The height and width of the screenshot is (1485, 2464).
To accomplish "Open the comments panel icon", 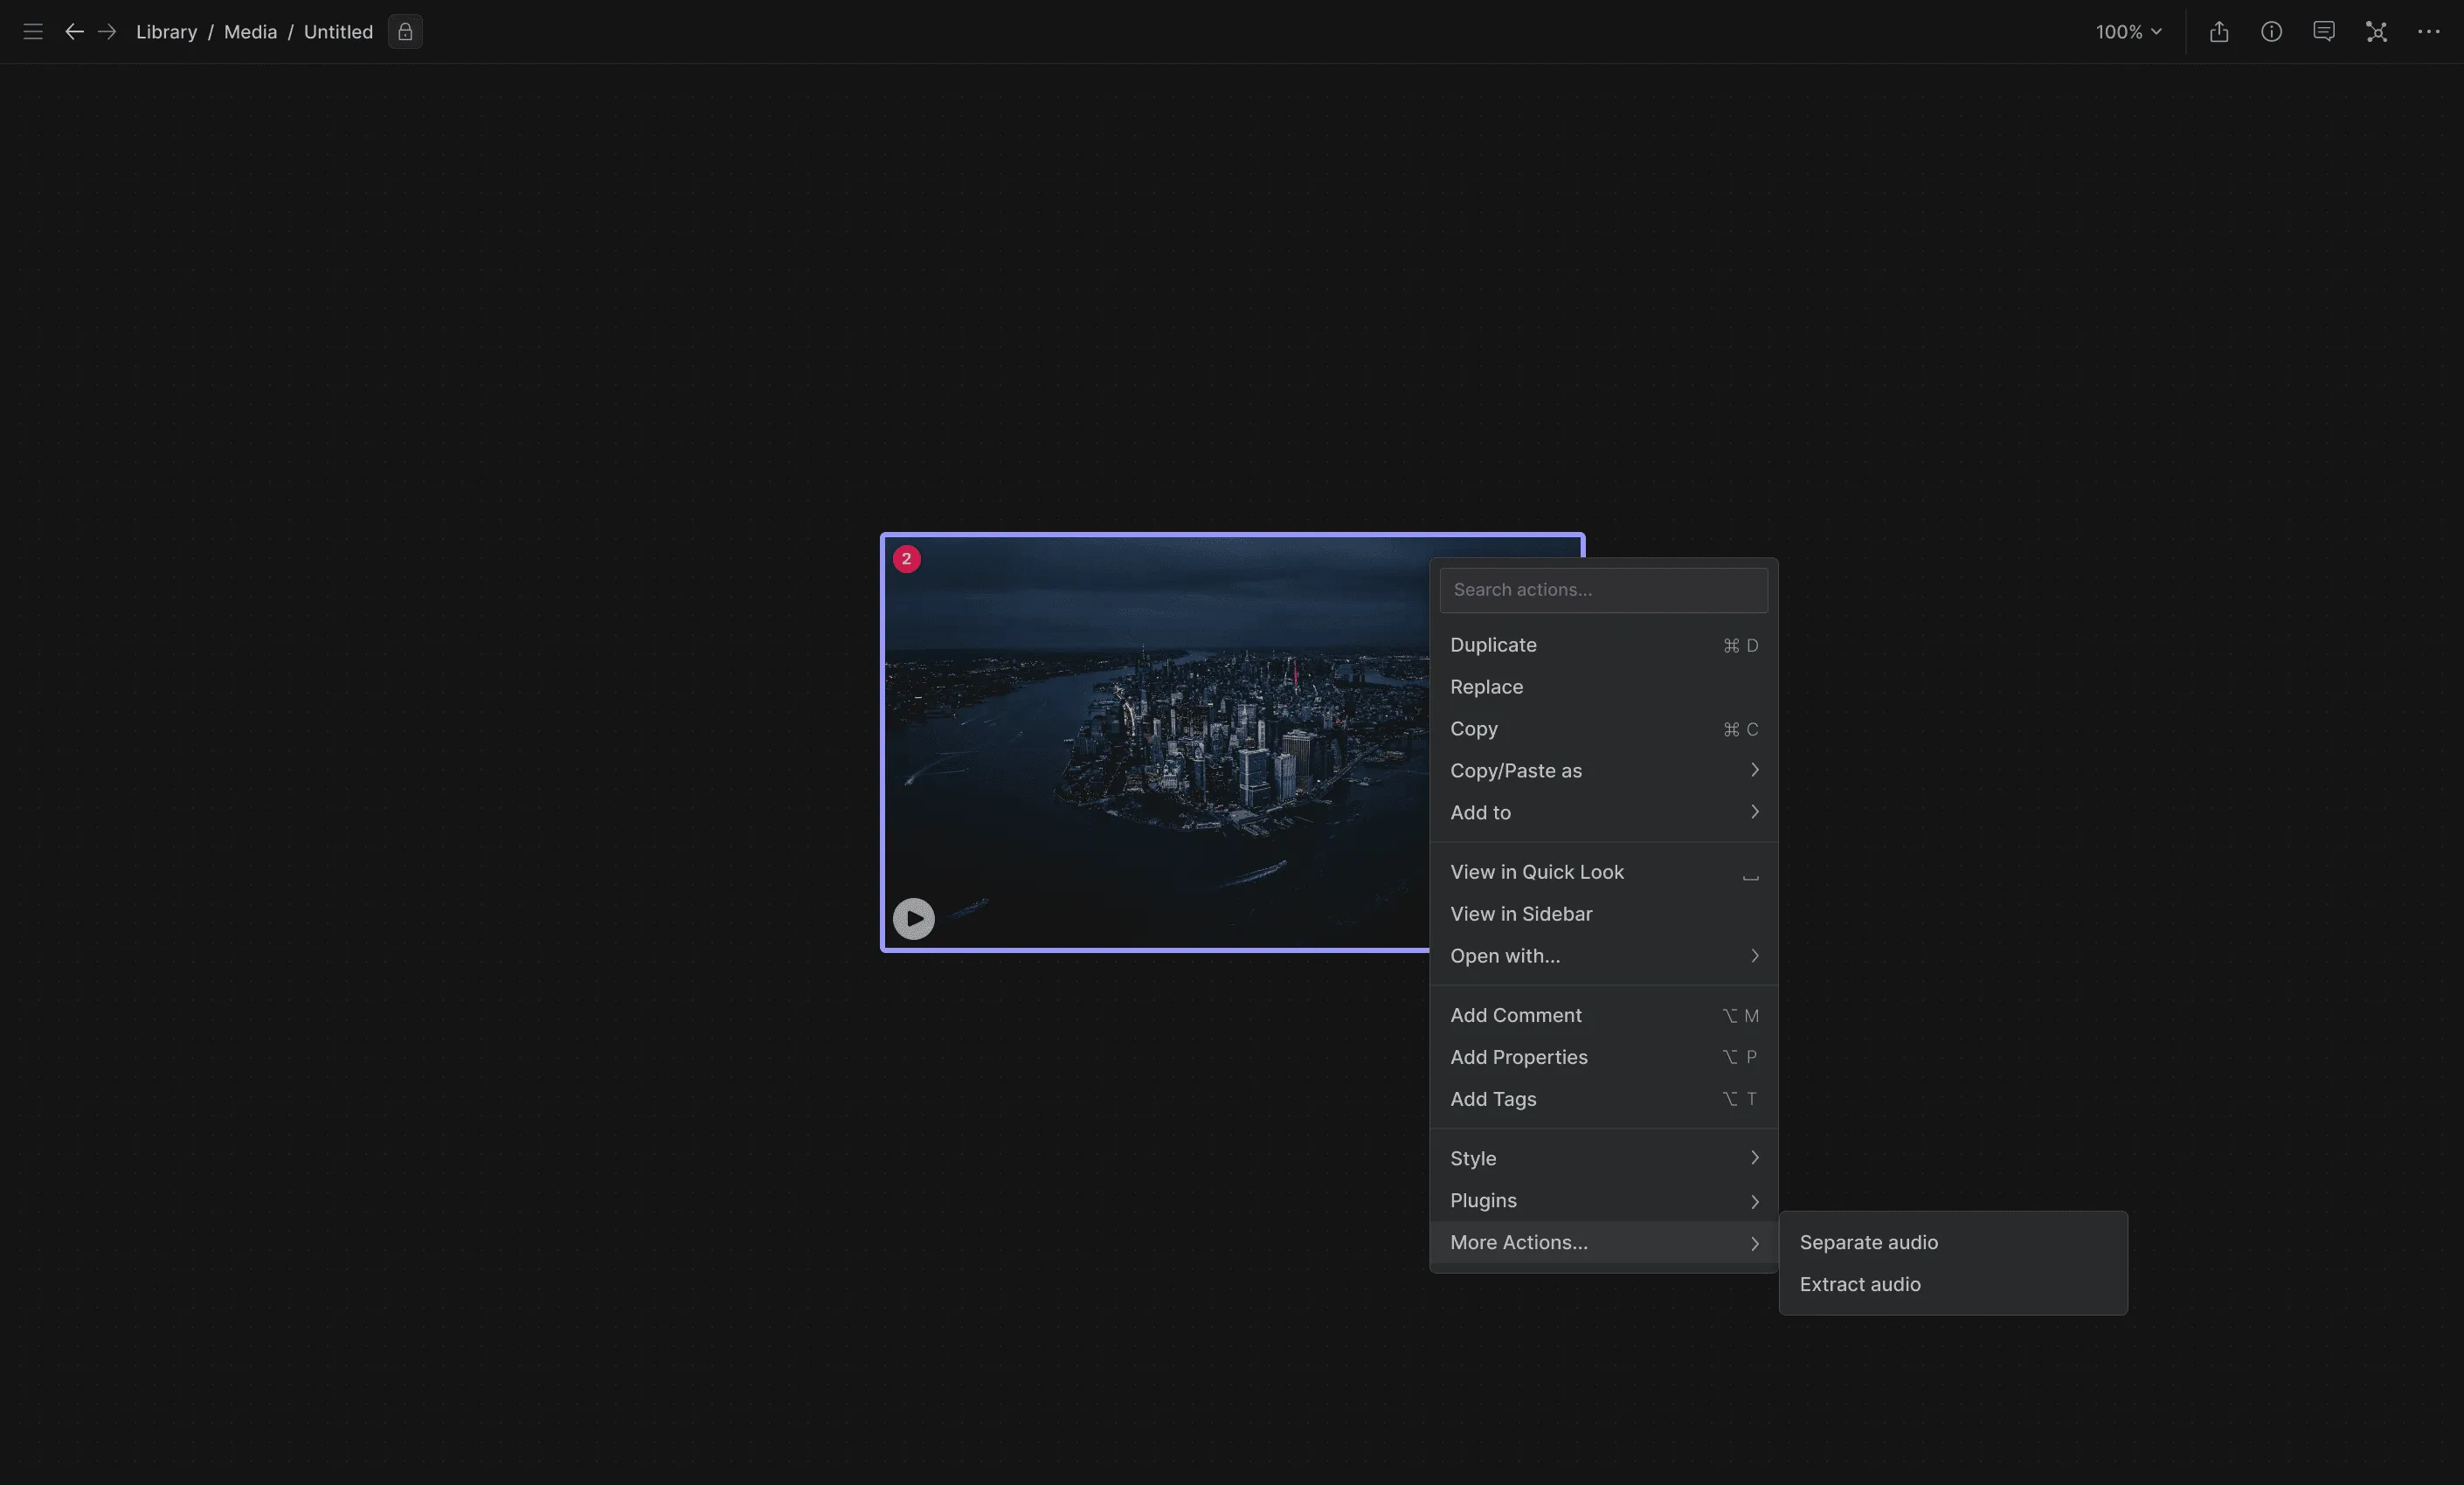I will pyautogui.click(x=2324, y=32).
